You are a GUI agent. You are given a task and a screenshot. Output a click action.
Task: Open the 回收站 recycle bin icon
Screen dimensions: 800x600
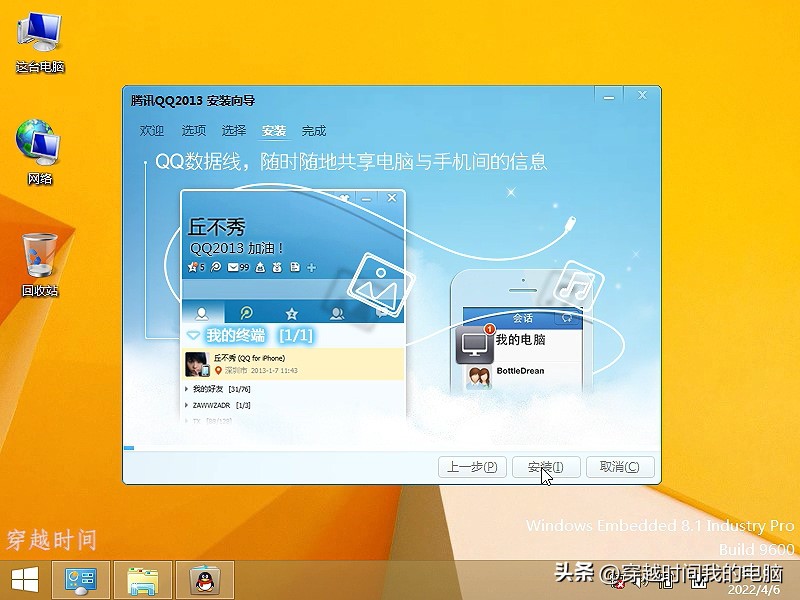point(40,264)
